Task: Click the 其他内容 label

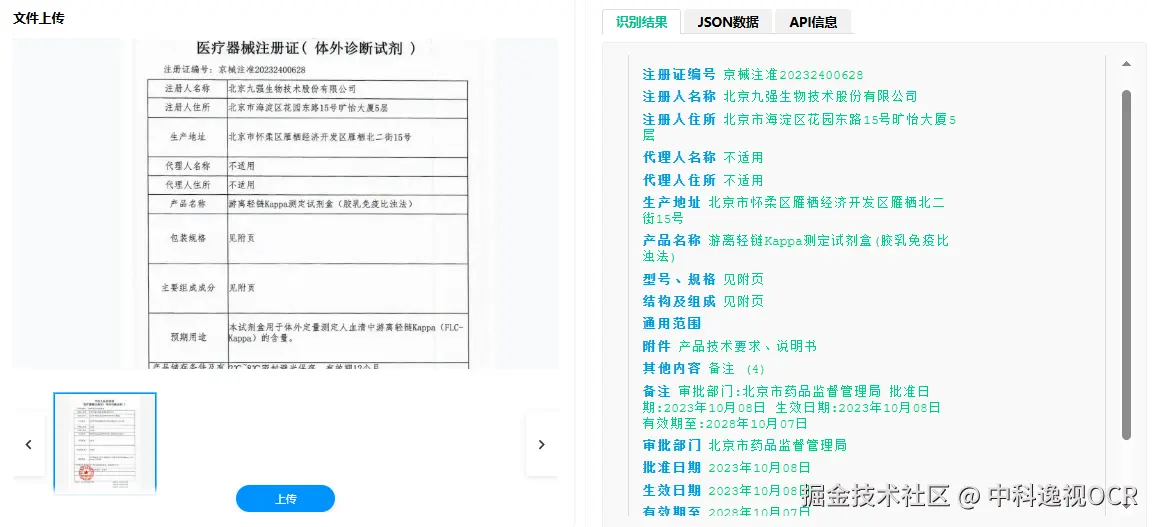Action: (672, 369)
